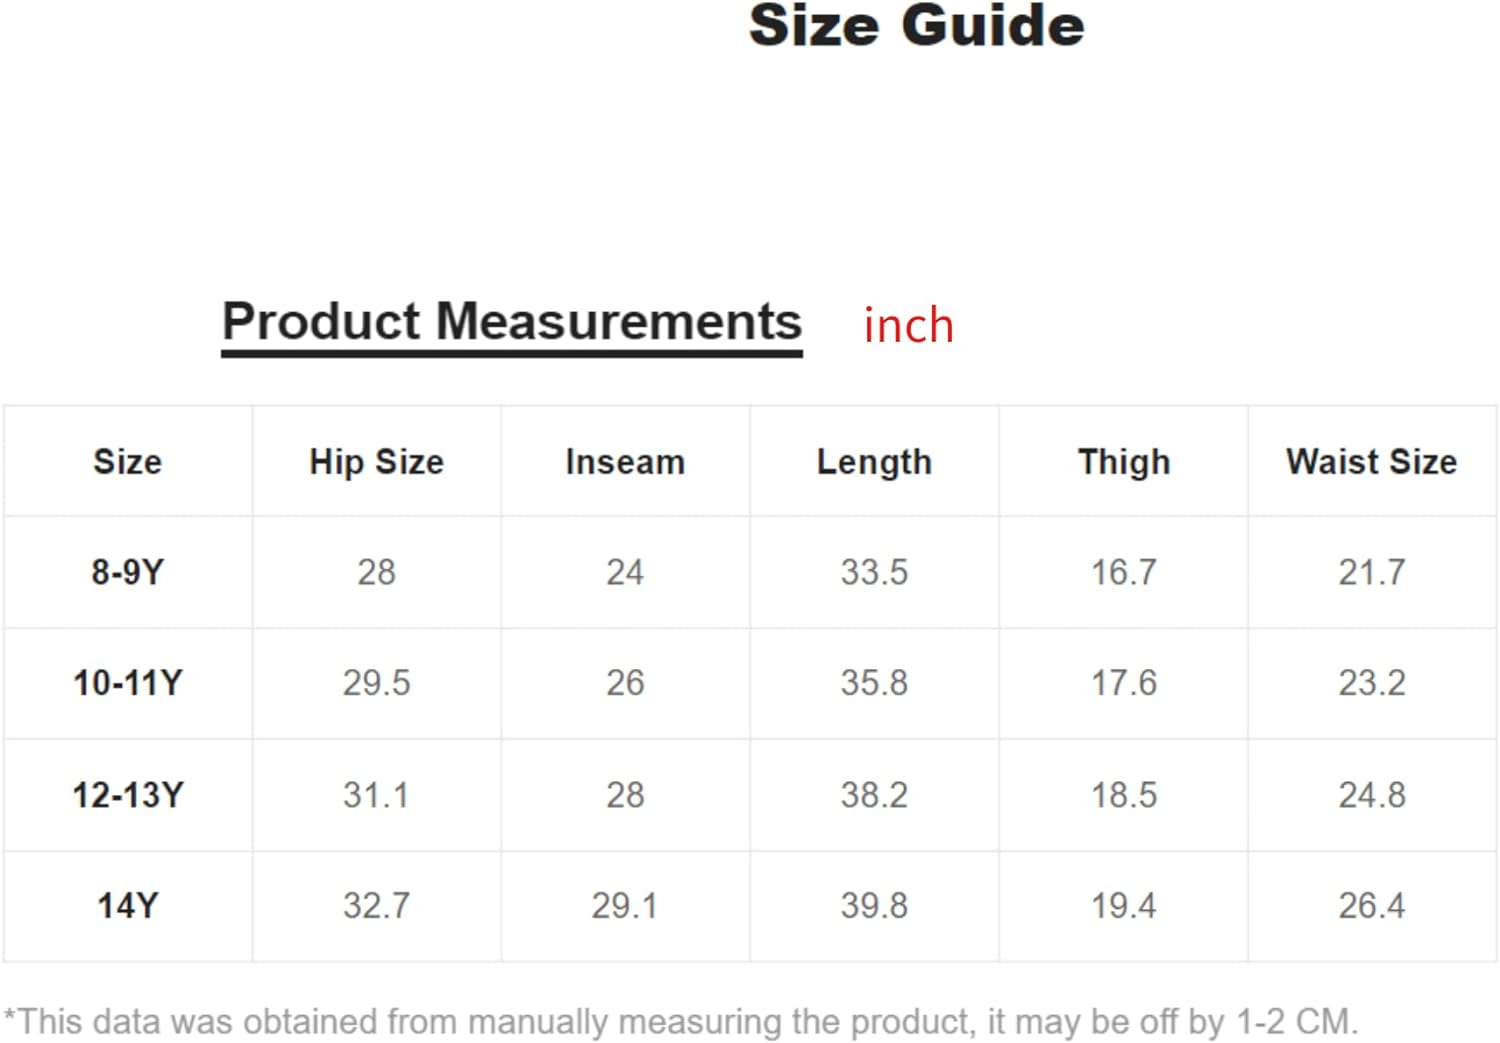Image resolution: width=1500 pixels, height=1043 pixels.
Task: Click the 38.2 length value
Action: click(x=874, y=795)
